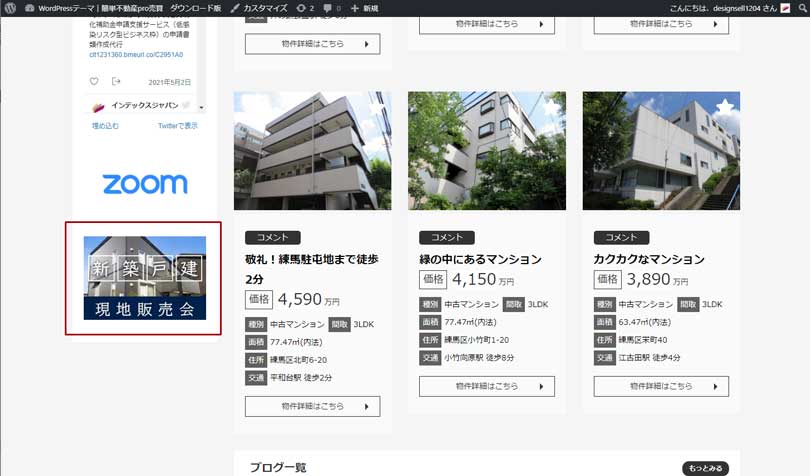Viewport: 810px width, 476px height.
Task: Open the ＋新規 menu in admin bar
Action: click(363, 8)
